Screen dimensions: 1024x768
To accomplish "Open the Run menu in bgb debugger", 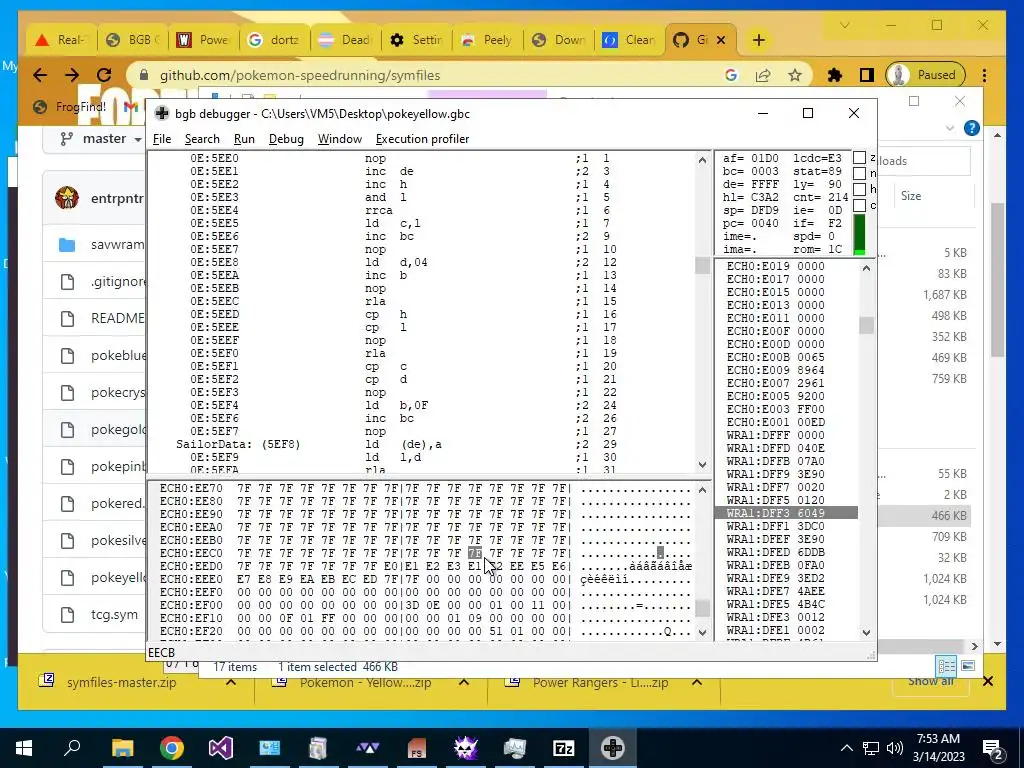I will tap(244, 139).
